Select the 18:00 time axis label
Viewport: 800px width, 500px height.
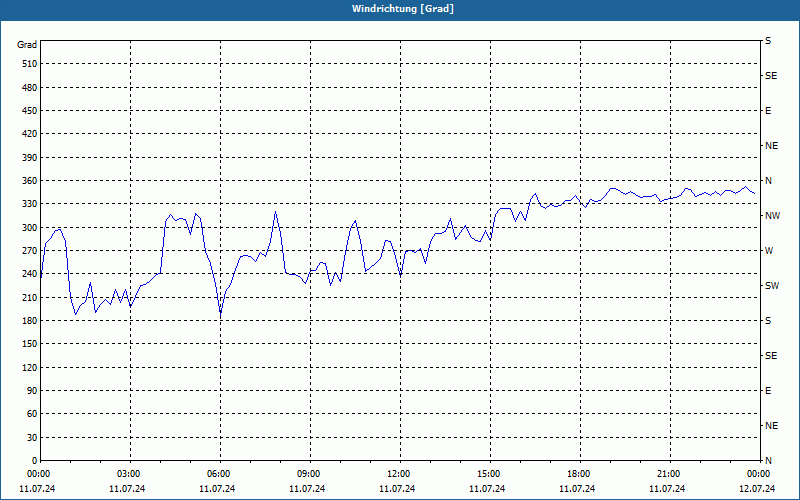(580, 474)
